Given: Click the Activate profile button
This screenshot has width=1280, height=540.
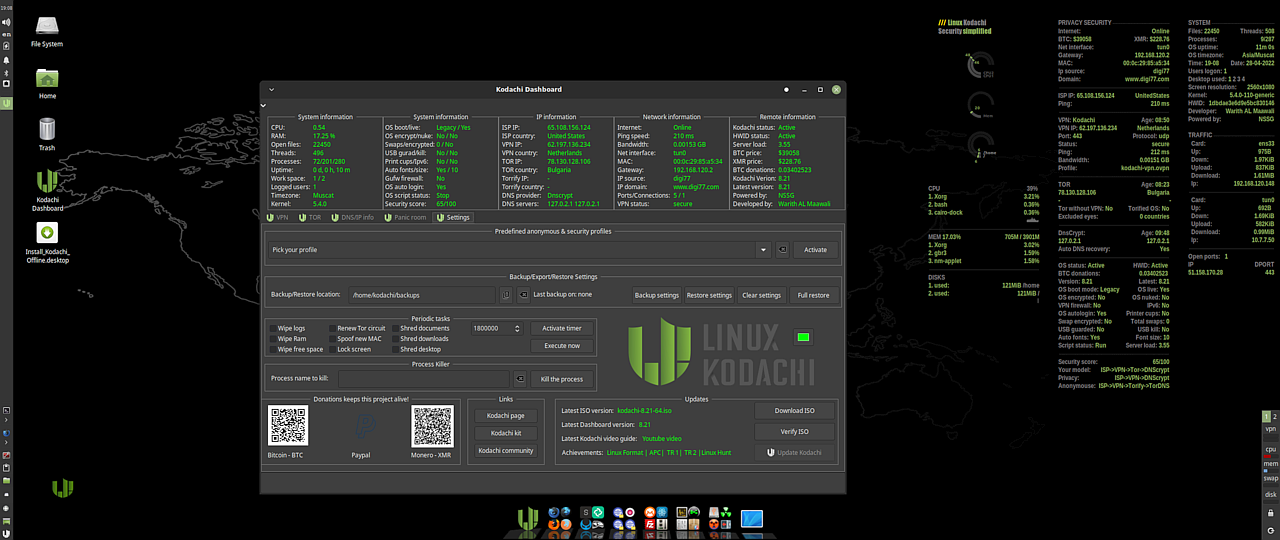Looking at the screenshot, I should click(x=816, y=250).
